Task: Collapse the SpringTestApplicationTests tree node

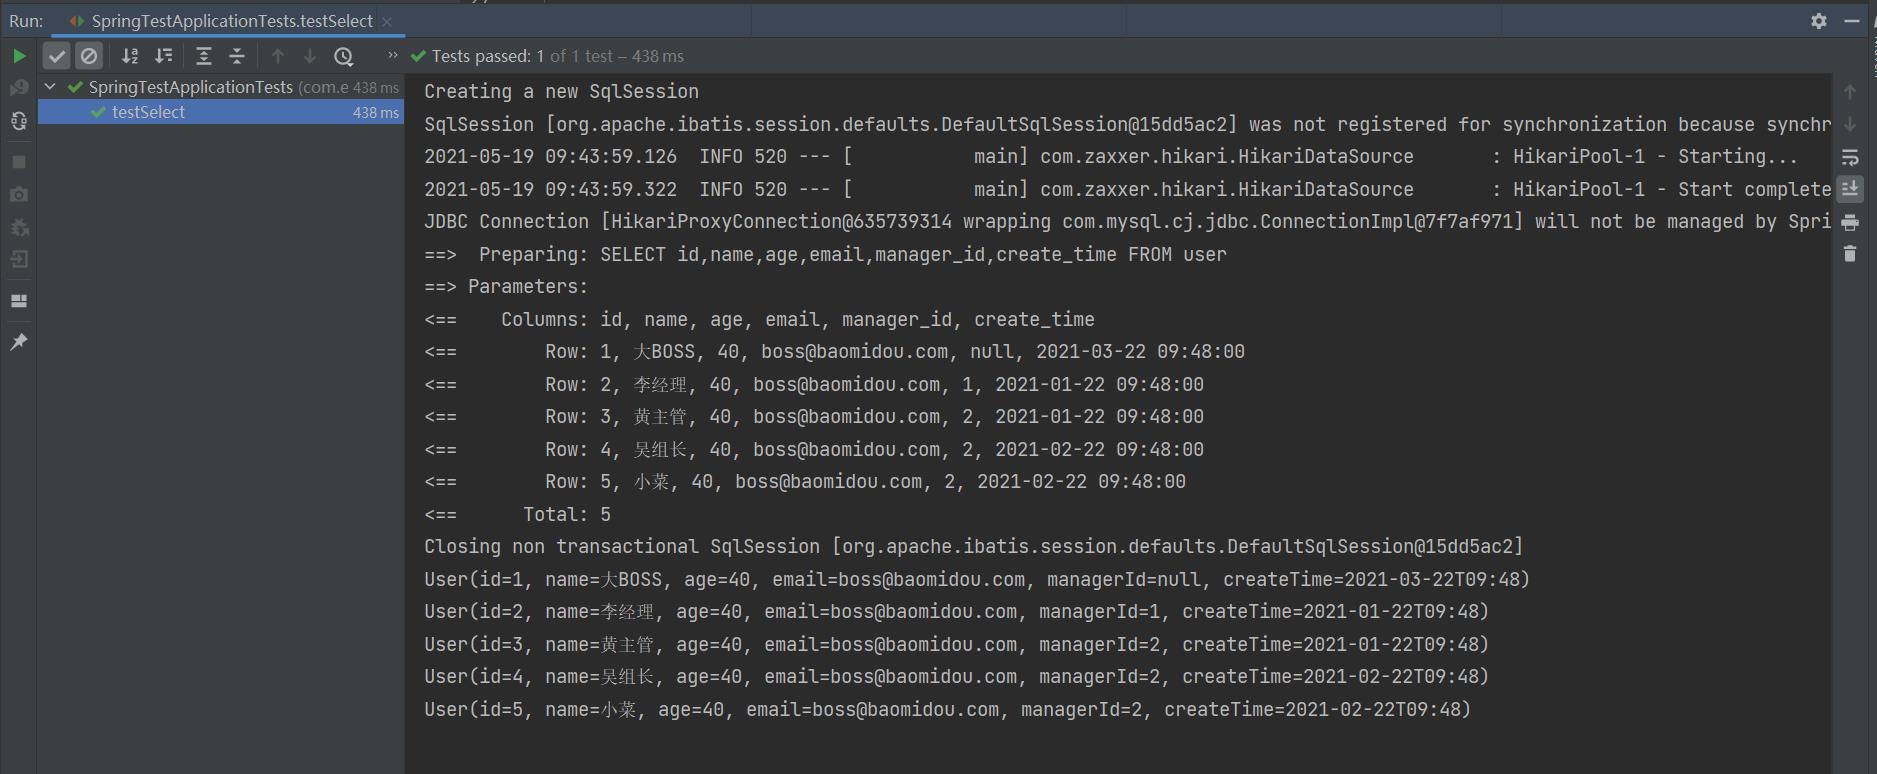Action: [50, 87]
